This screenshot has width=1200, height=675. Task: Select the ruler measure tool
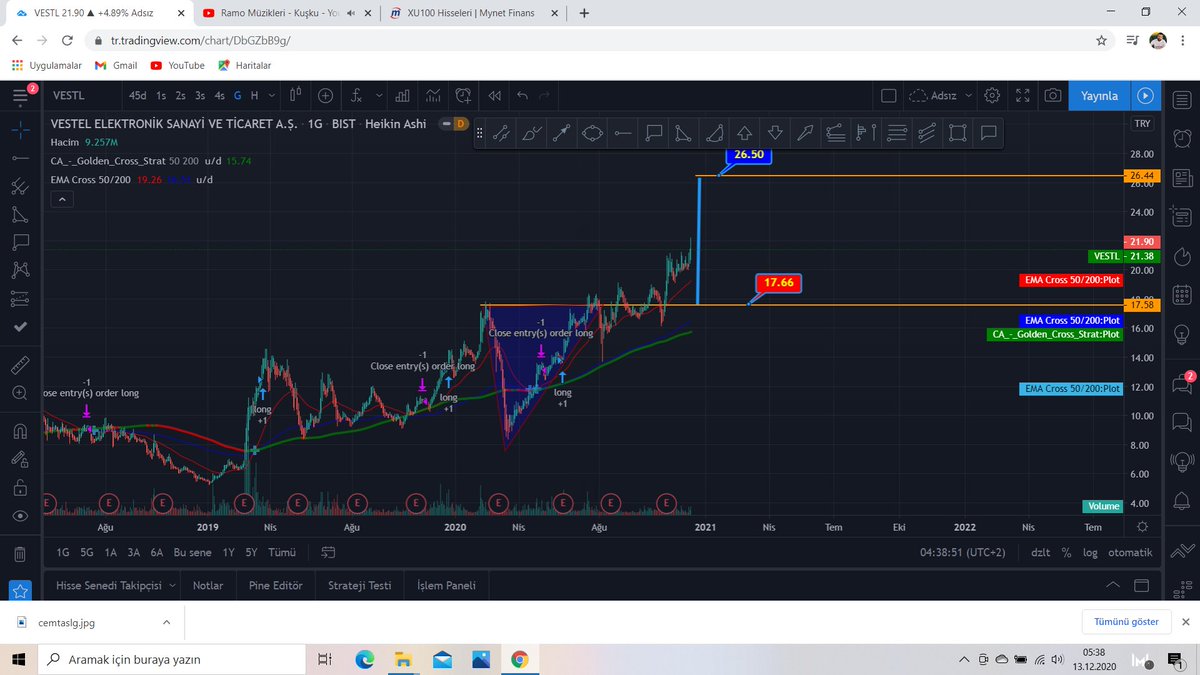point(19,364)
